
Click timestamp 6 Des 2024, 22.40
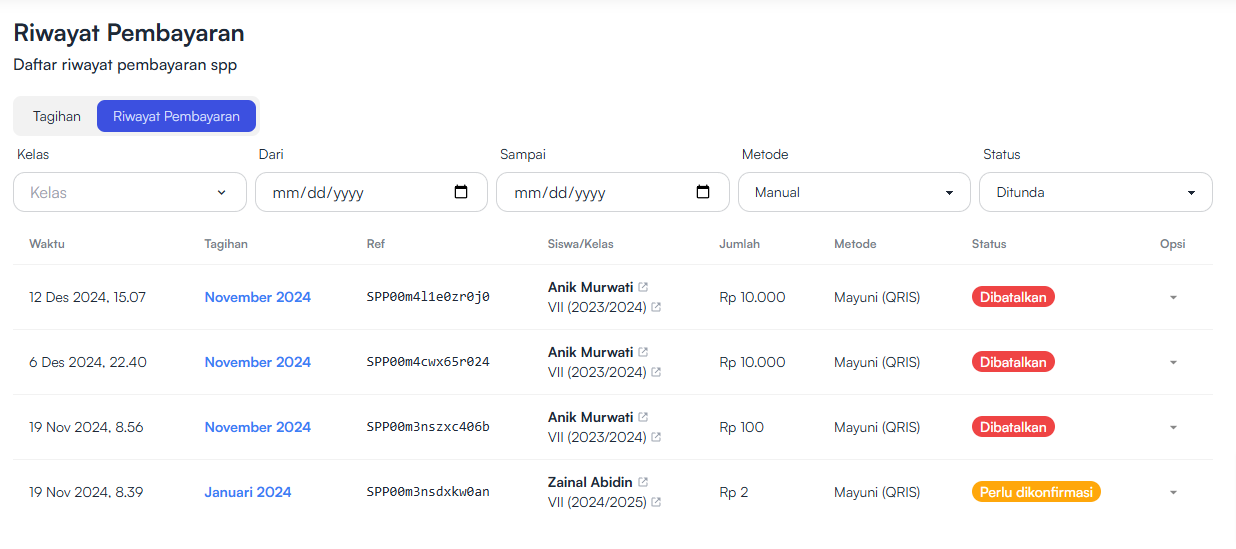pos(88,362)
